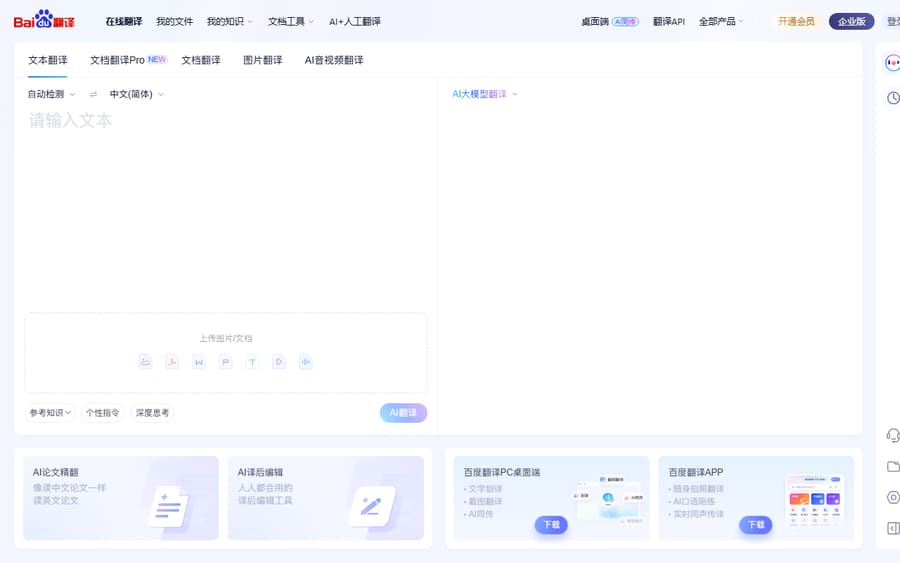900x563 pixels.
Task: Click 开通会员 button
Action: [796, 21]
